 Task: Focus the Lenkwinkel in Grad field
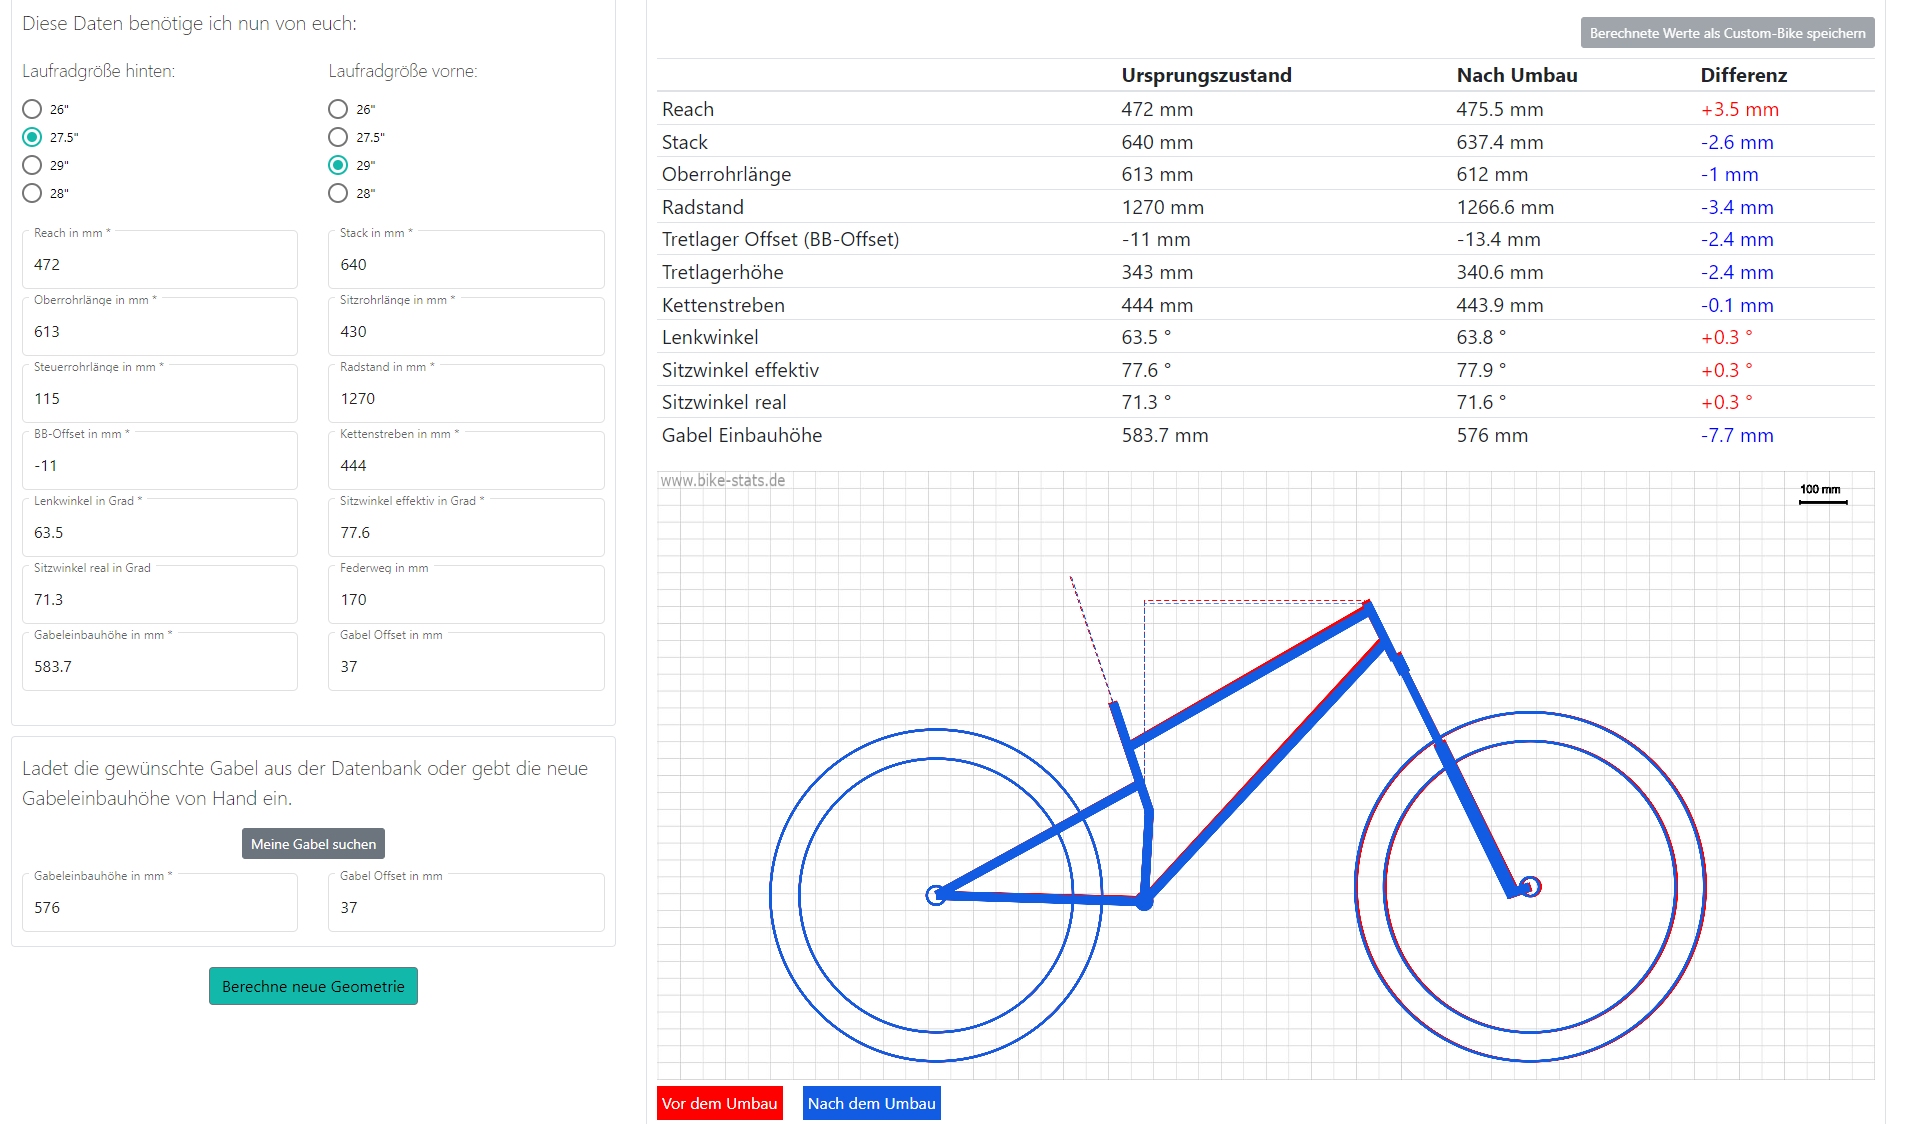(x=160, y=533)
